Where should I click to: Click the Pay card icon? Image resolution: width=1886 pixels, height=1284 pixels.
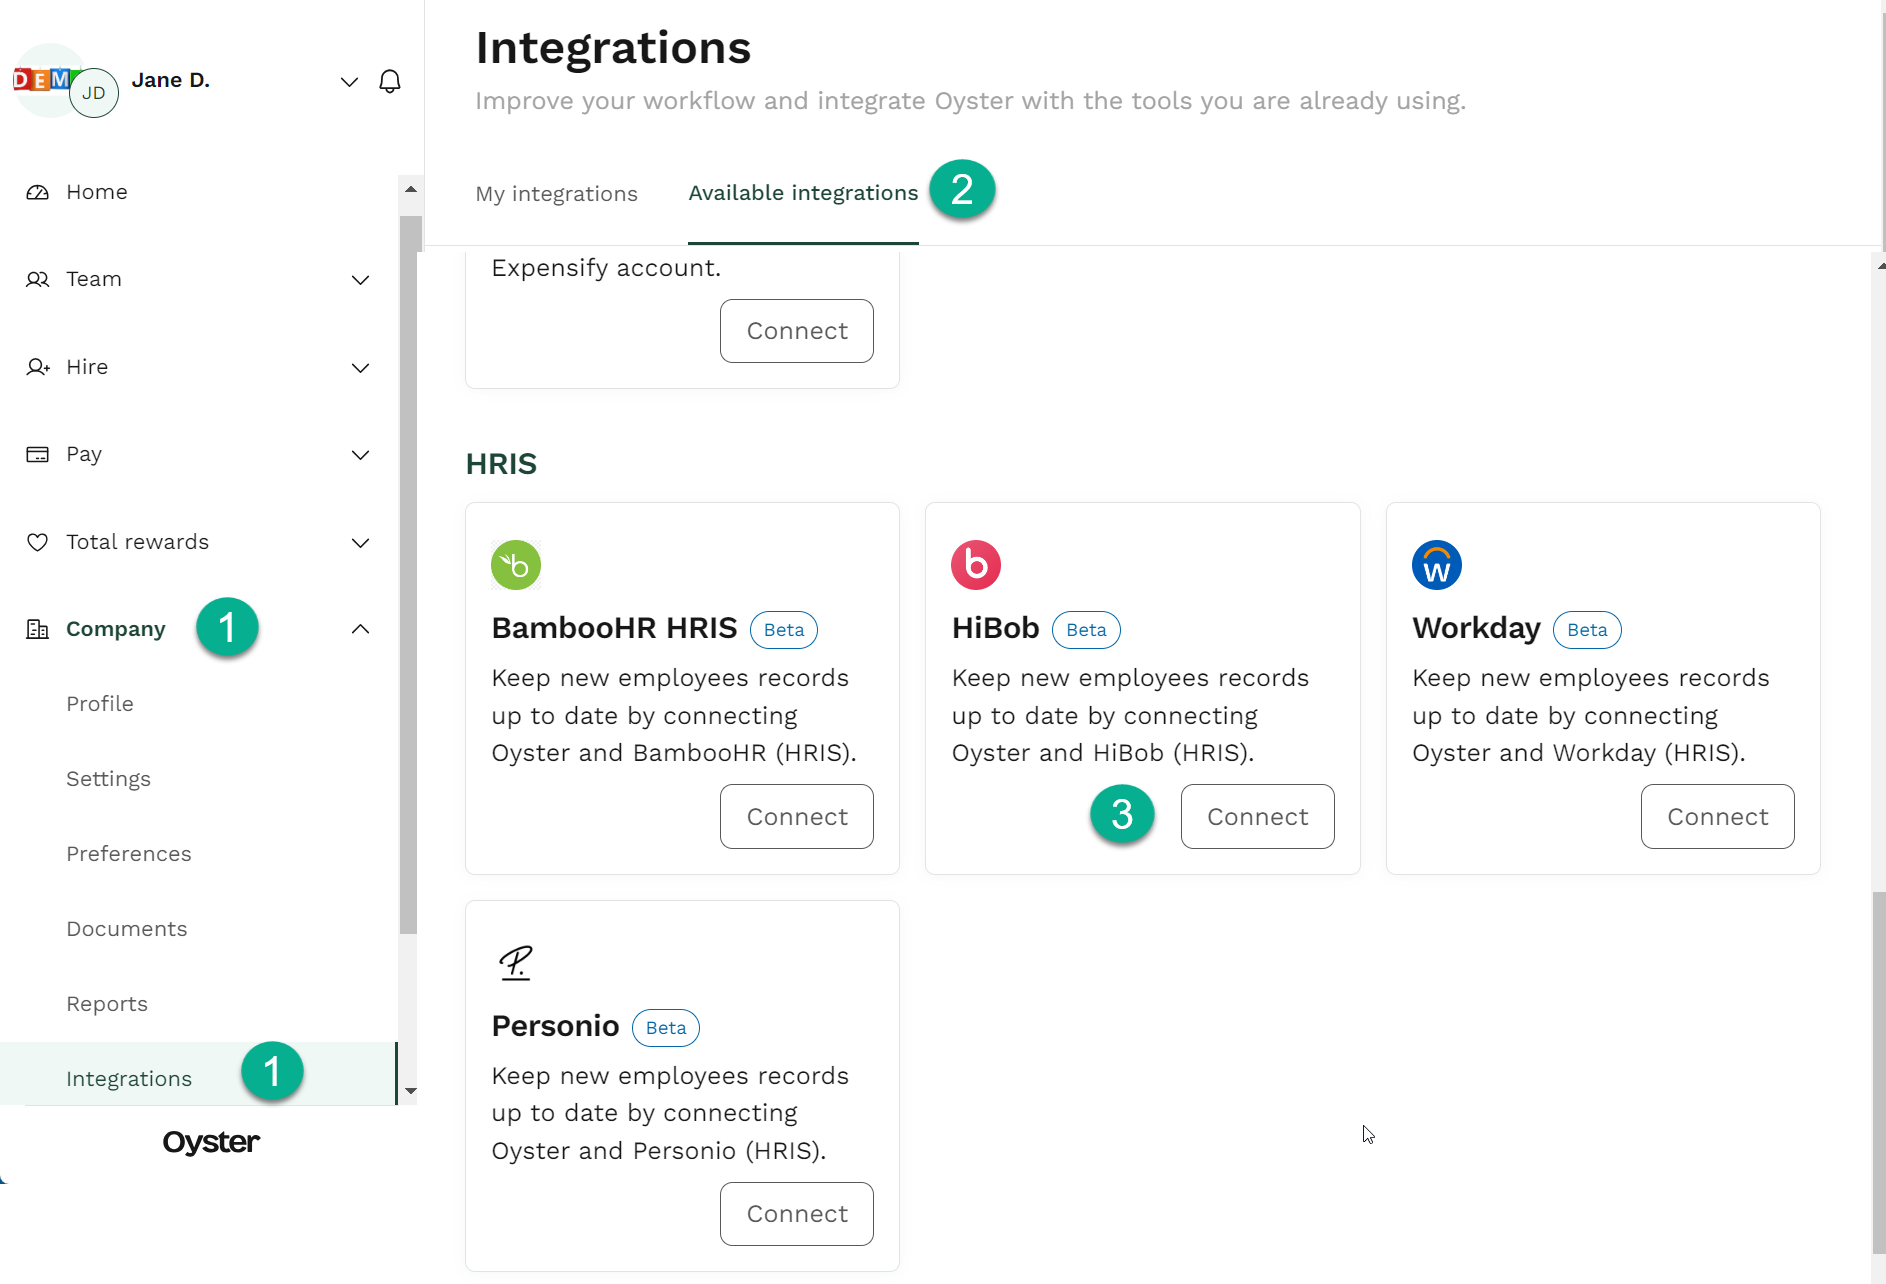(x=37, y=455)
